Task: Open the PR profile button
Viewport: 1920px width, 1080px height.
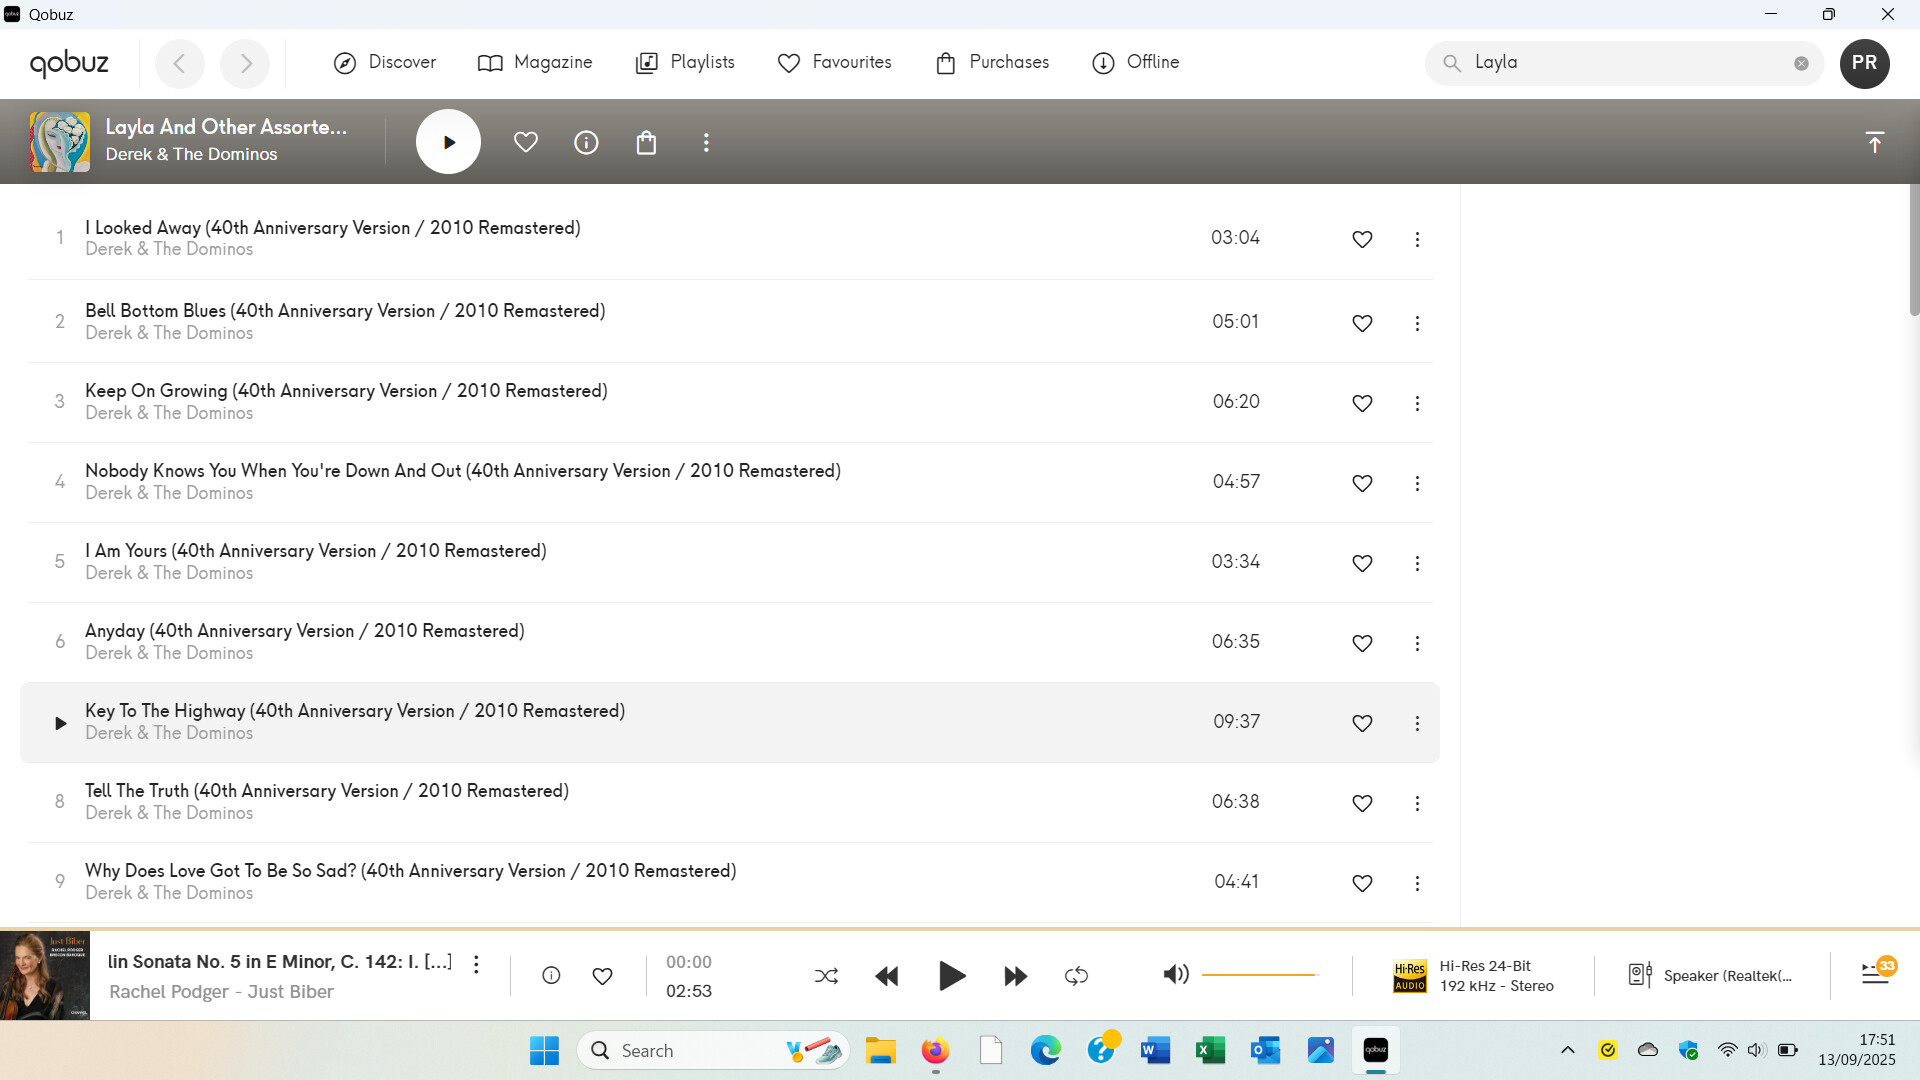Action: [1864, 63]
